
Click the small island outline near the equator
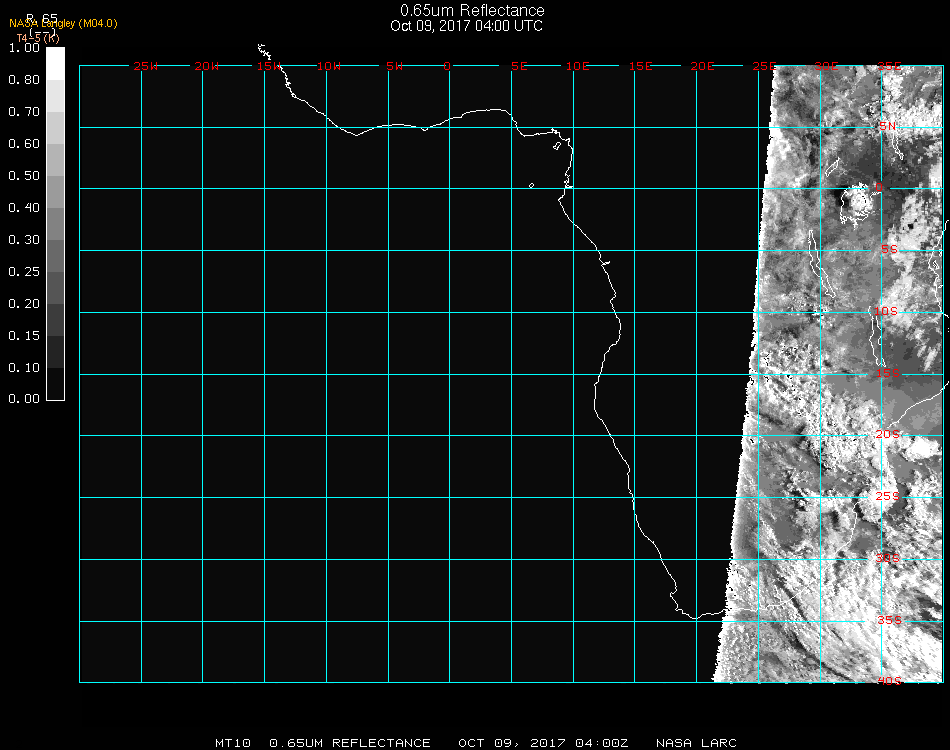(531, 185)
